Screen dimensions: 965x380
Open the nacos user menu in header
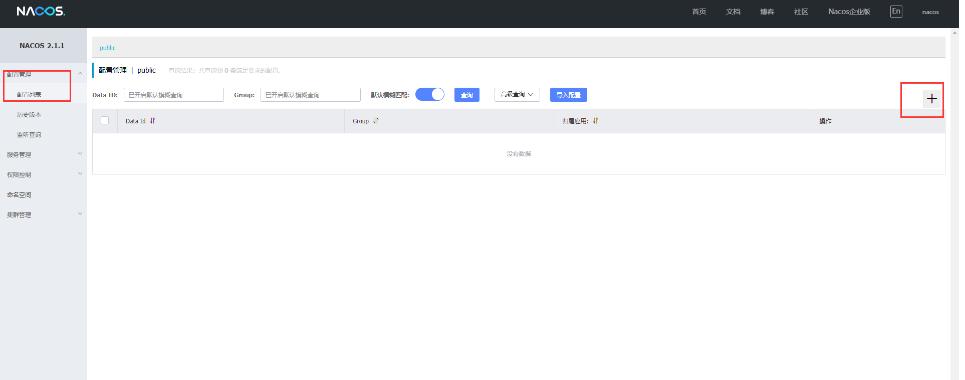[930, 12]
